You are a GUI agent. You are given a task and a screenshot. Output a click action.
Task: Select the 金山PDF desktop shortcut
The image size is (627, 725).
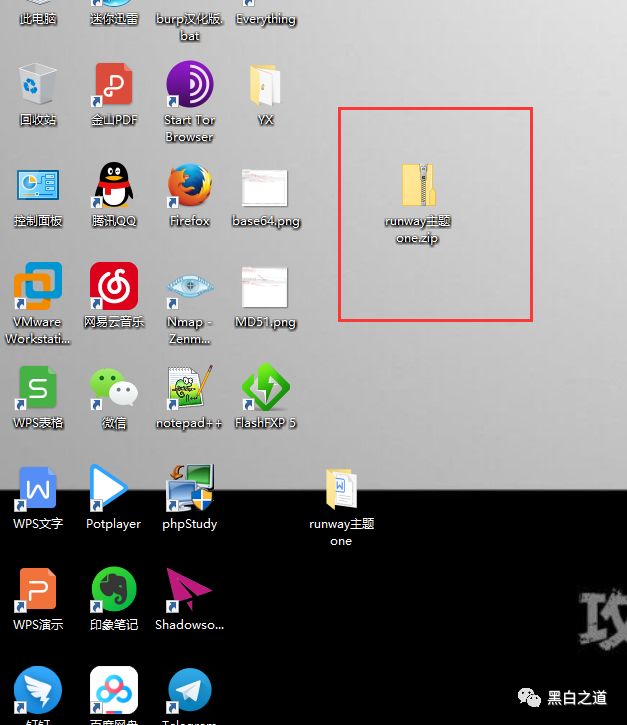point(114,86)
